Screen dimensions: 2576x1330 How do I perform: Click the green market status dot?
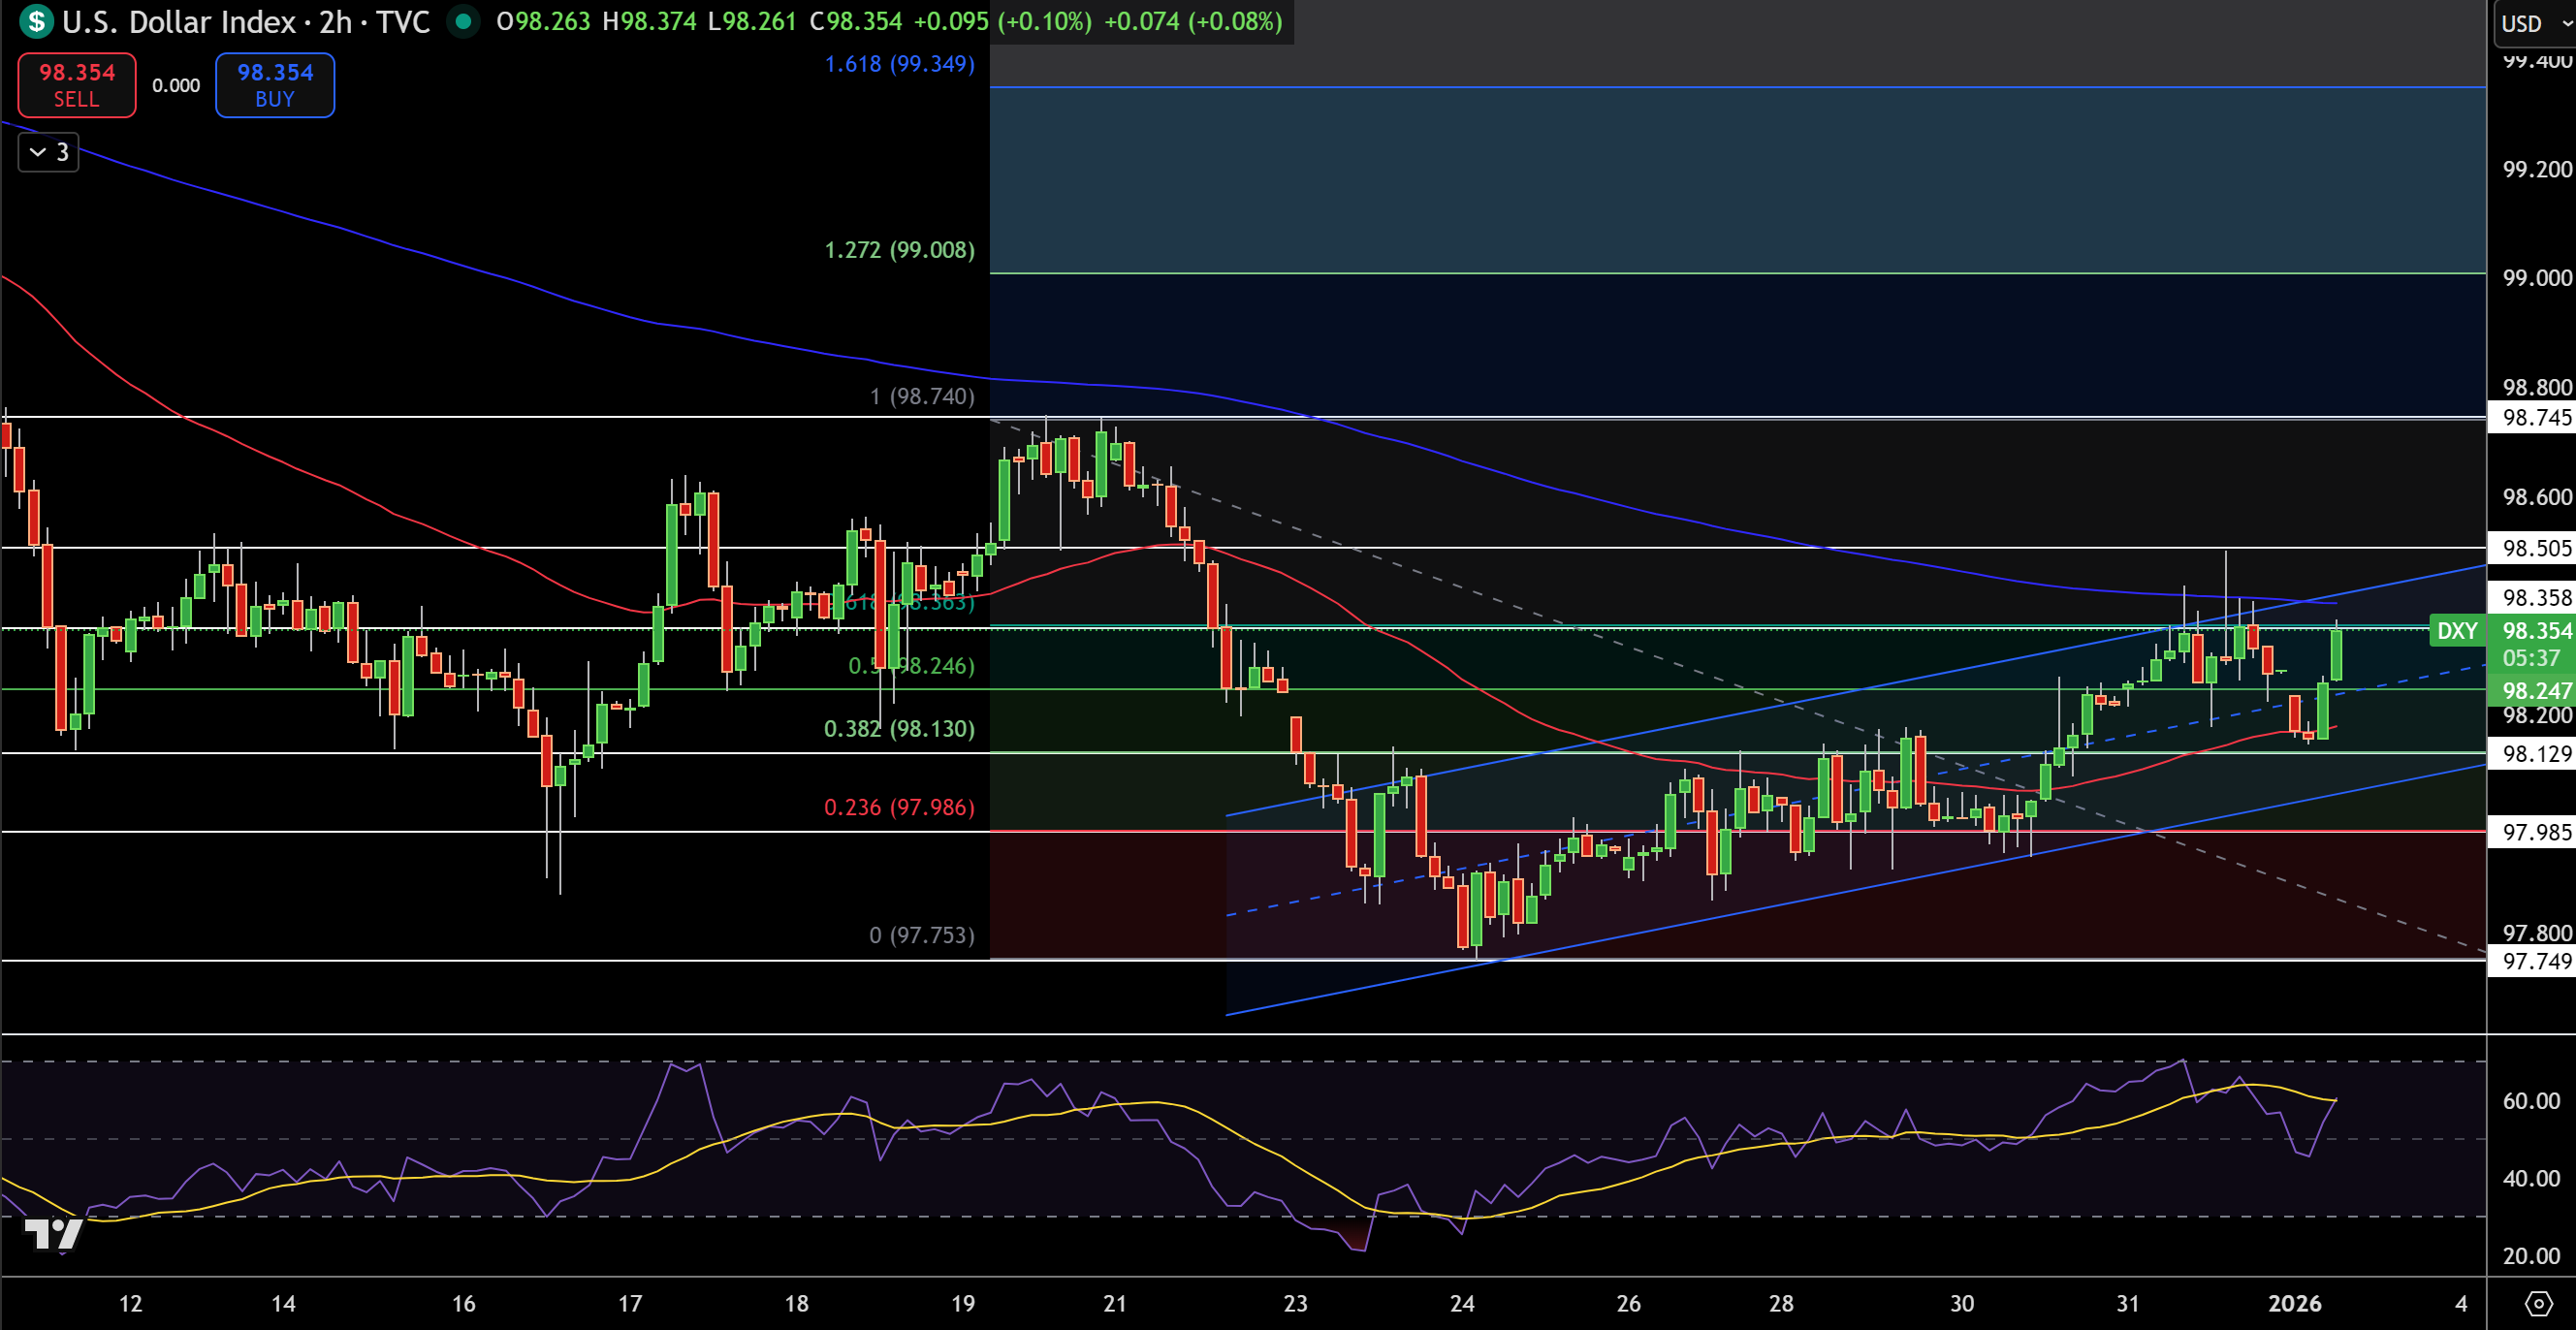tap(463, 21)
